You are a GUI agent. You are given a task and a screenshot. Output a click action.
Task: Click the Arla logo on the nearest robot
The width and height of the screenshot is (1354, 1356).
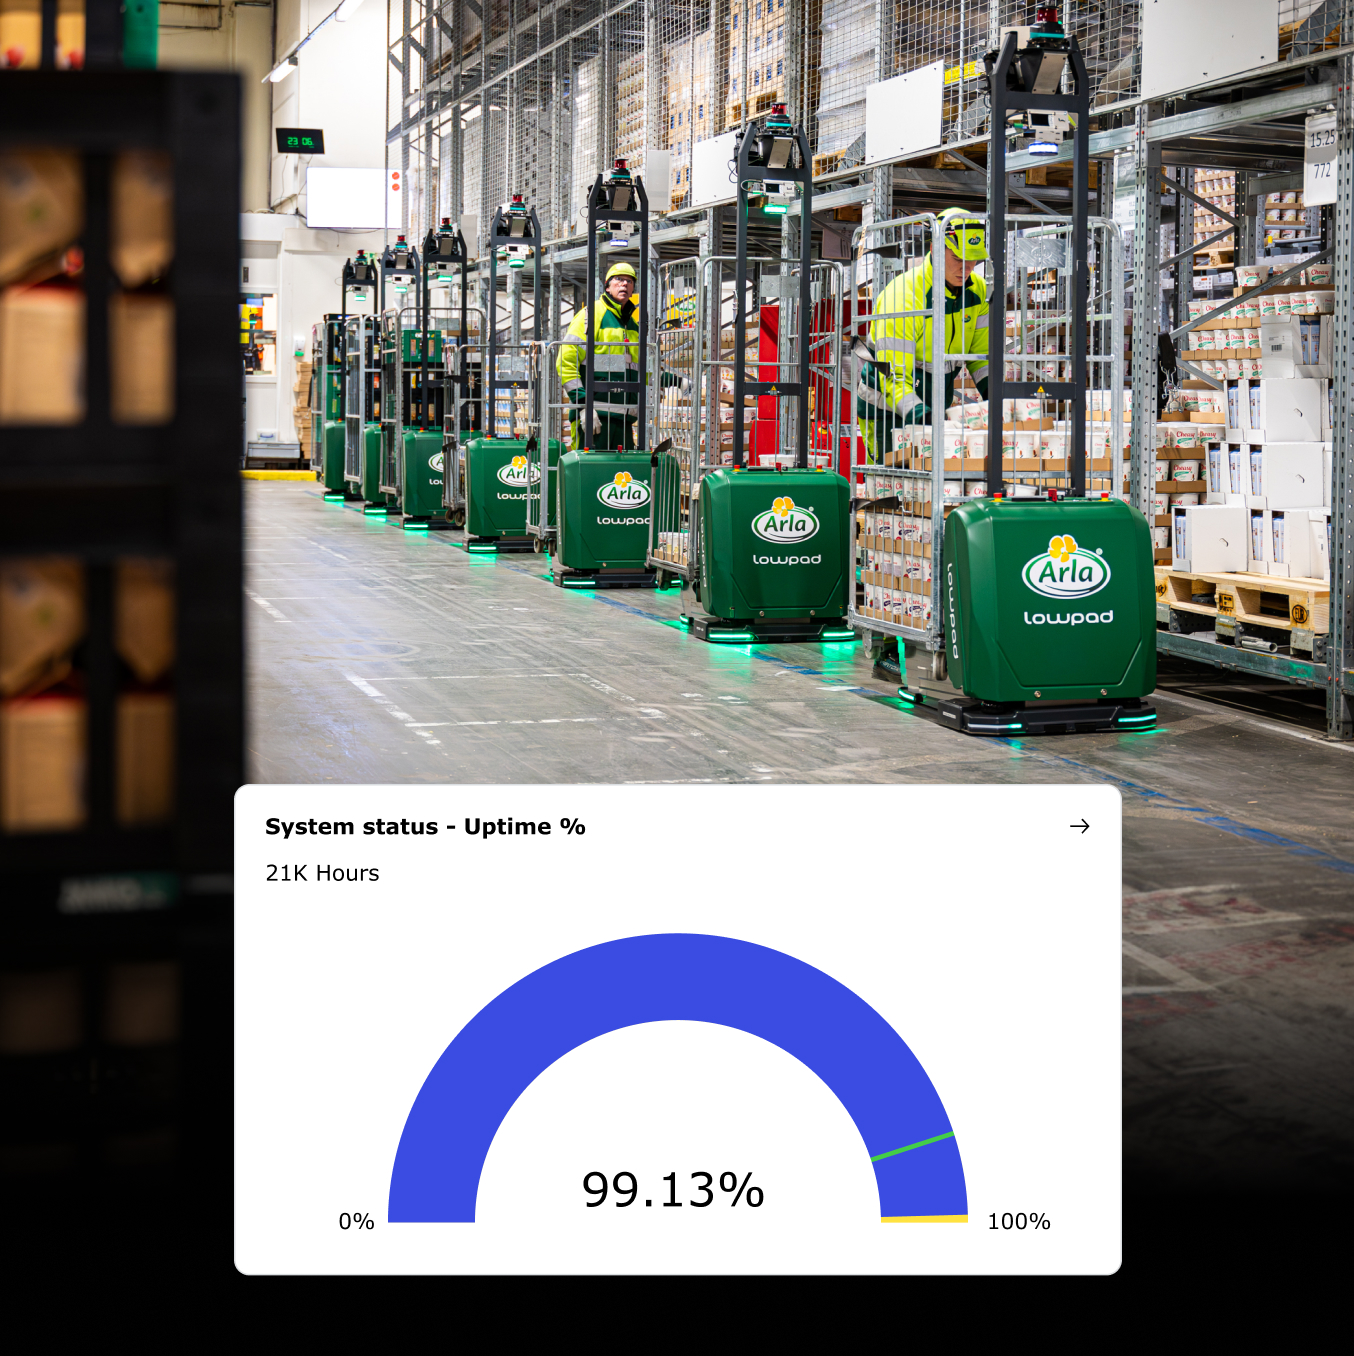tap(1066, 568)
